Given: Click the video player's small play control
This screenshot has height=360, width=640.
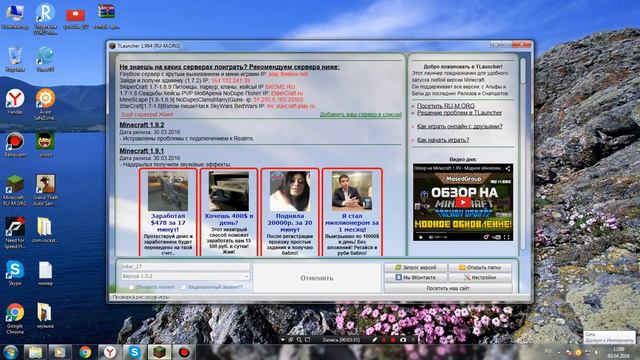Looking at the screenshot, I should pos(420,237).
